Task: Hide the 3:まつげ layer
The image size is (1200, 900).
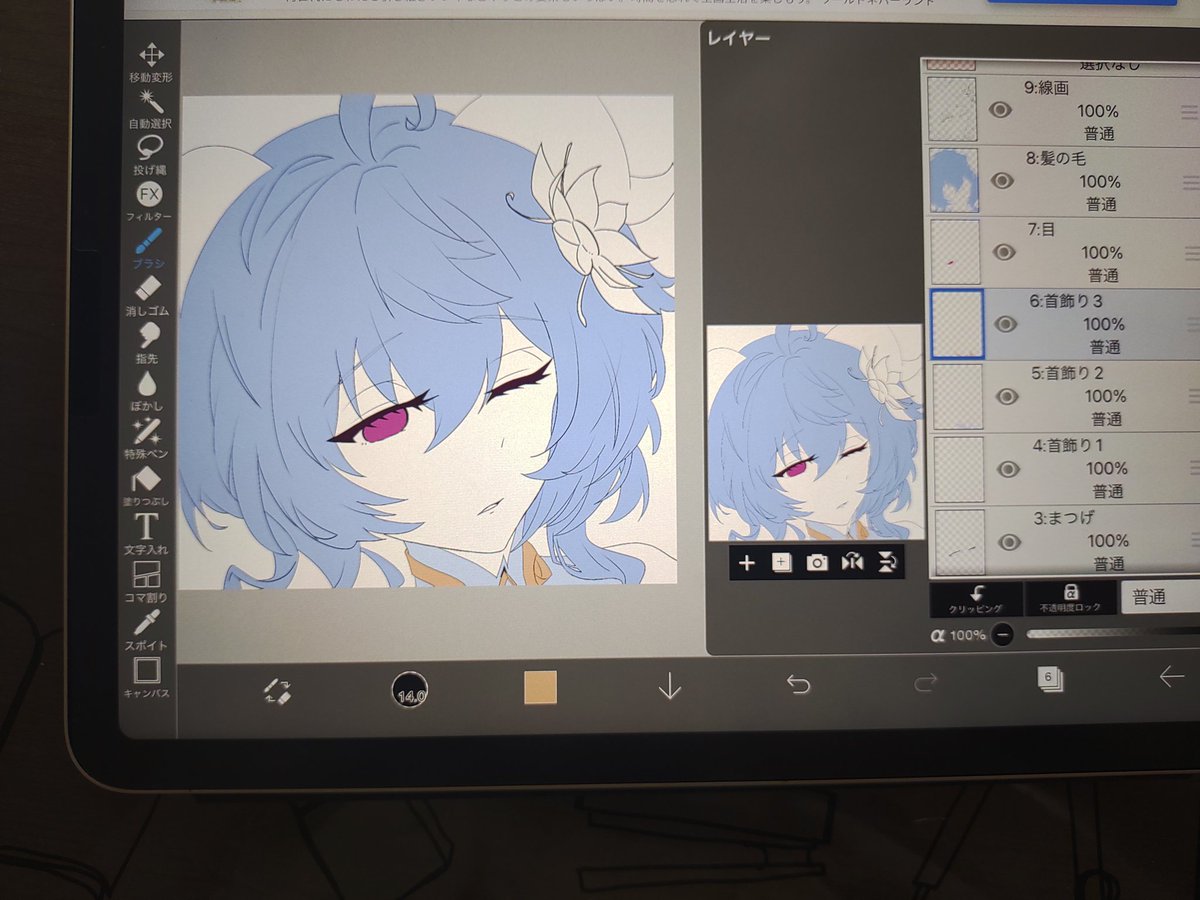Action: click(x=1010, y=542)
